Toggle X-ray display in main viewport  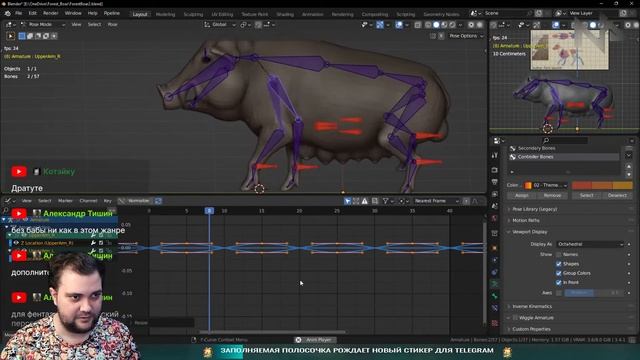(418, 25)
